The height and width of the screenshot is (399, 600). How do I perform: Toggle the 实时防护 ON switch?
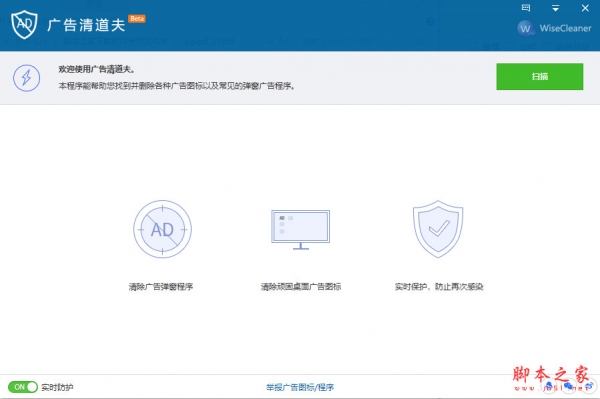pyautogui.click(x=23, y=387)
